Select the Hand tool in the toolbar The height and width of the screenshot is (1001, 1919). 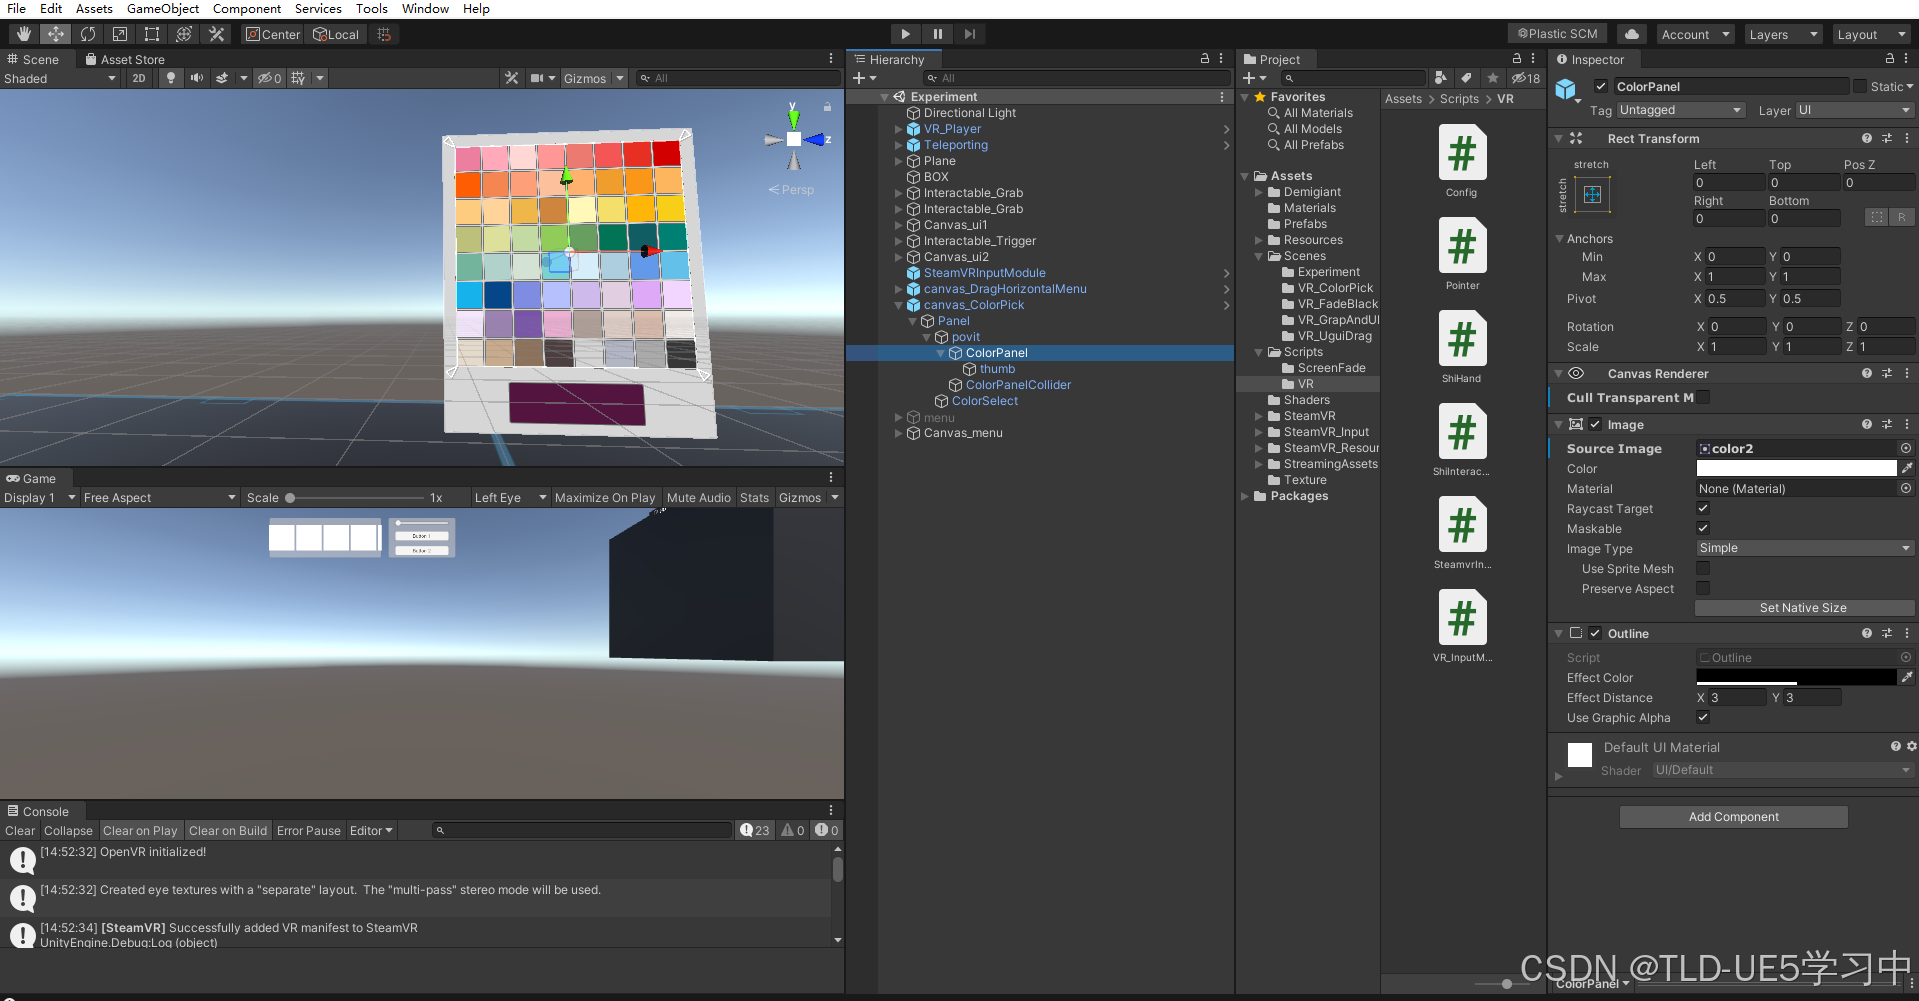pos(23,34)
